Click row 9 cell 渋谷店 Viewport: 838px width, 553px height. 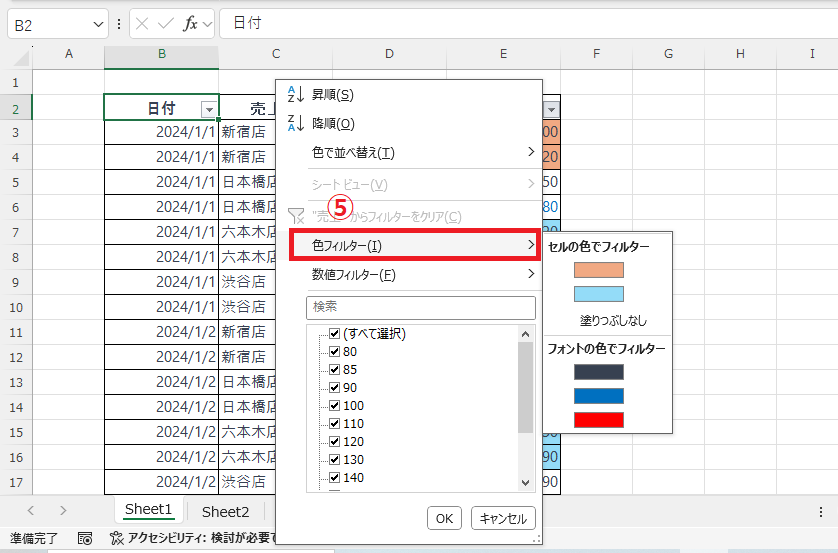pyautogui.click(x=247, y=282)
